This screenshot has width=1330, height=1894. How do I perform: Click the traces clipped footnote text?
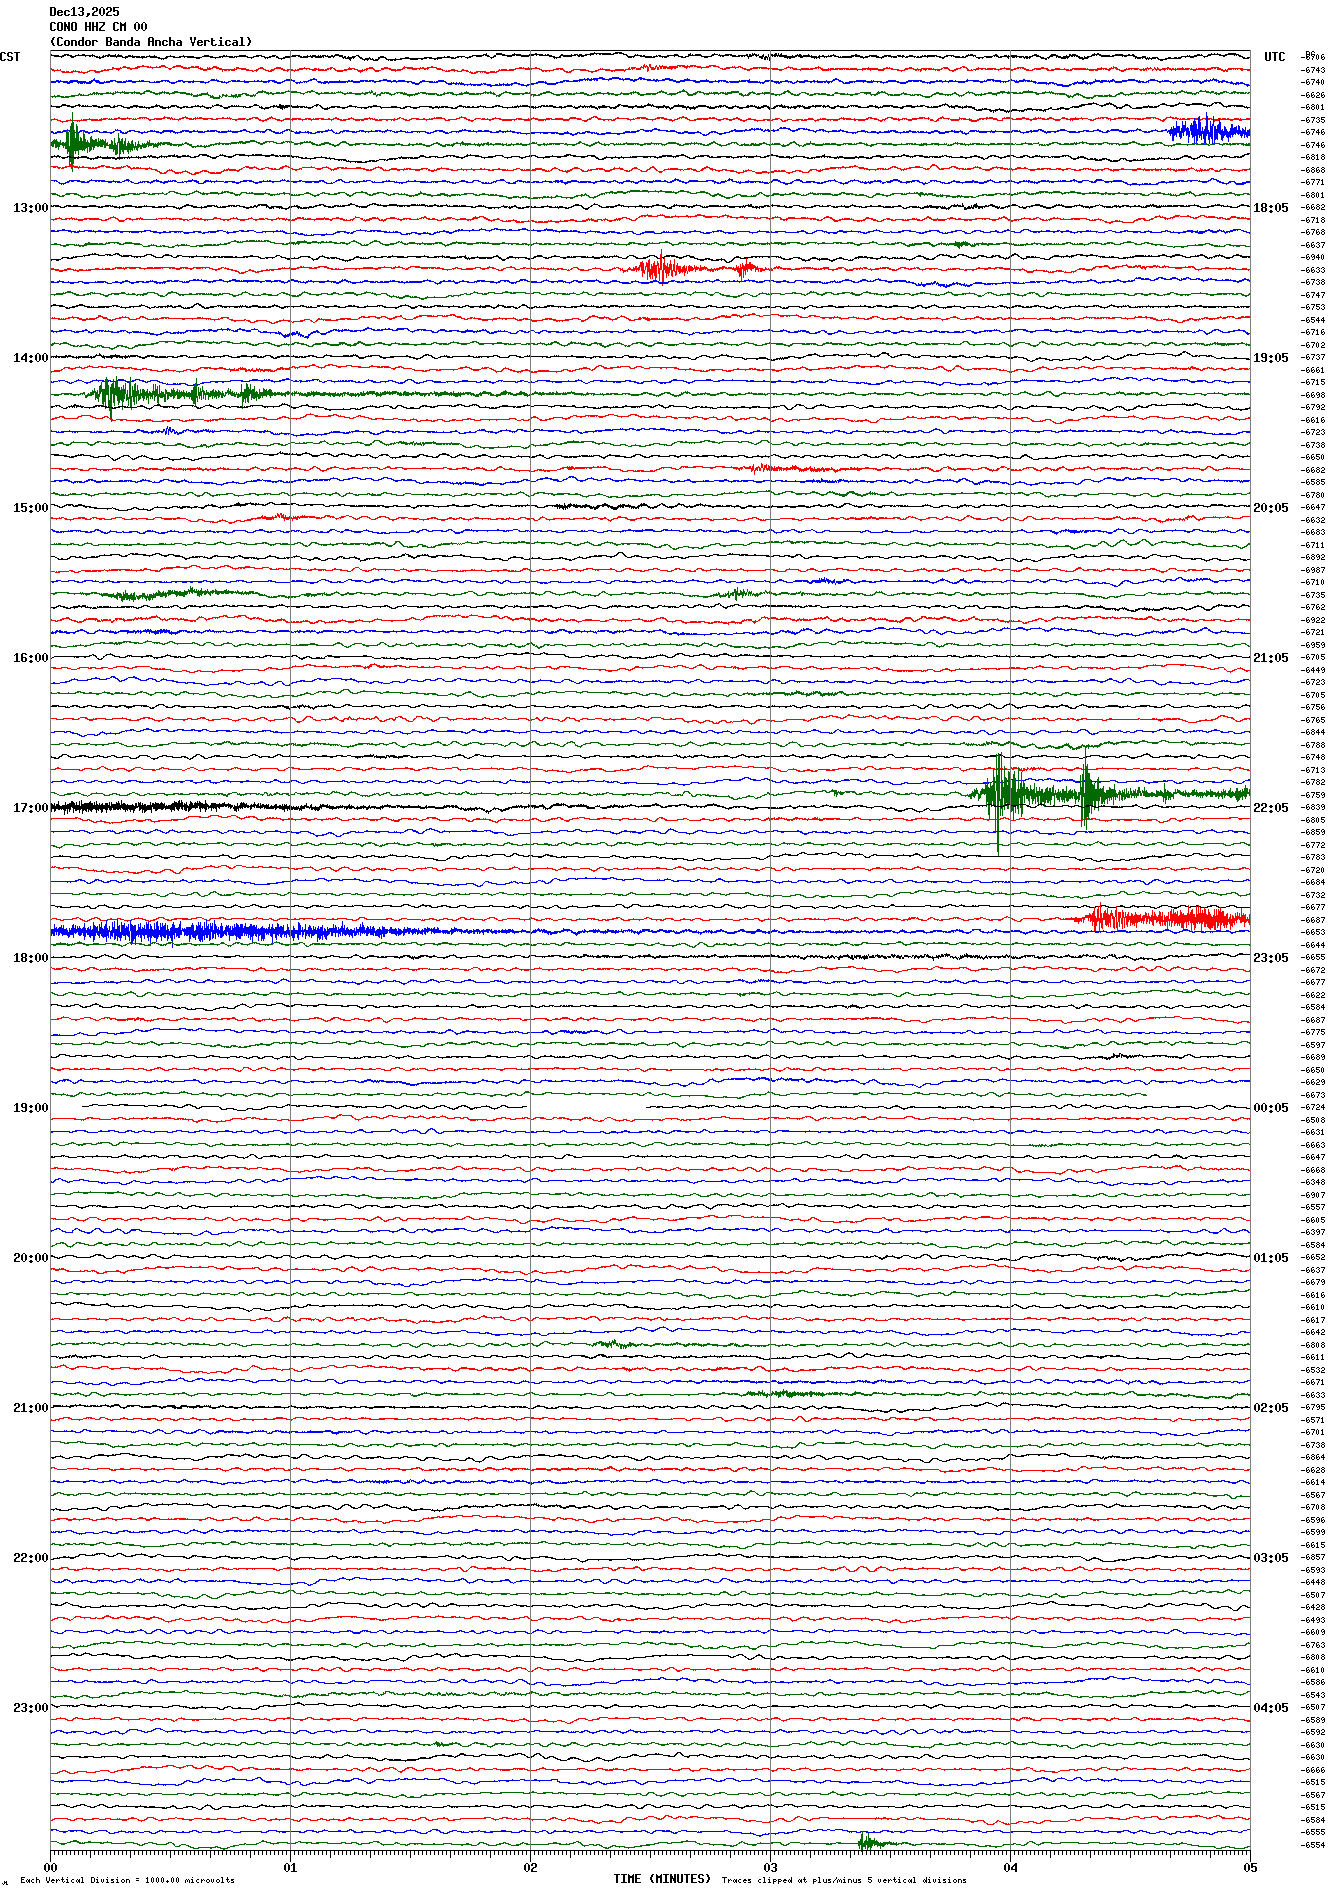[x=844, y=1880]
